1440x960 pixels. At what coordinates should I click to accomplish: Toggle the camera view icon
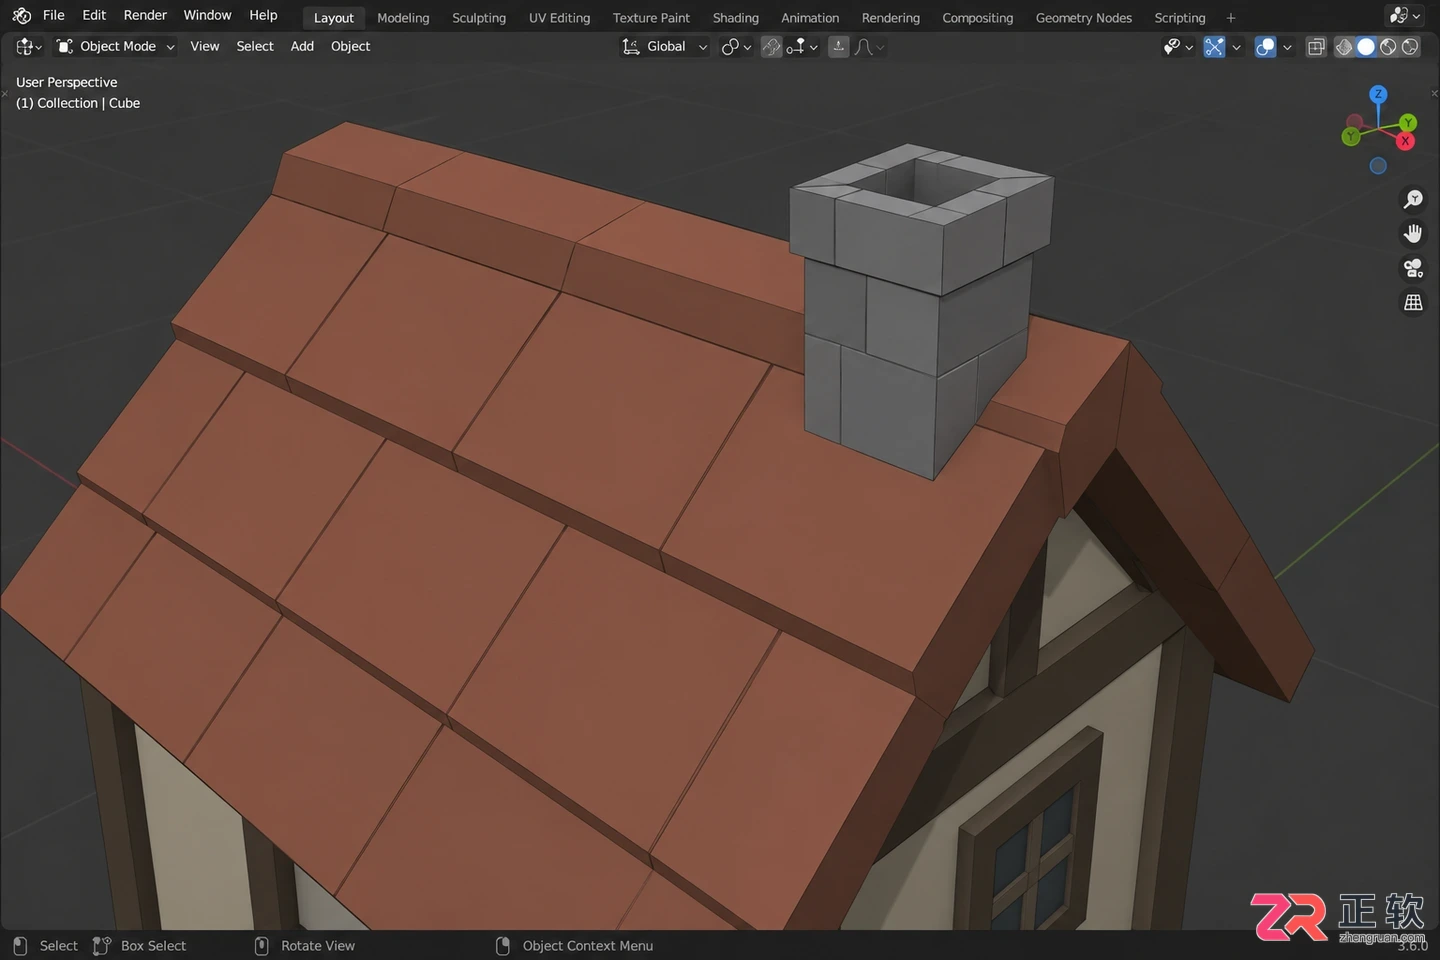(1413, 268)
